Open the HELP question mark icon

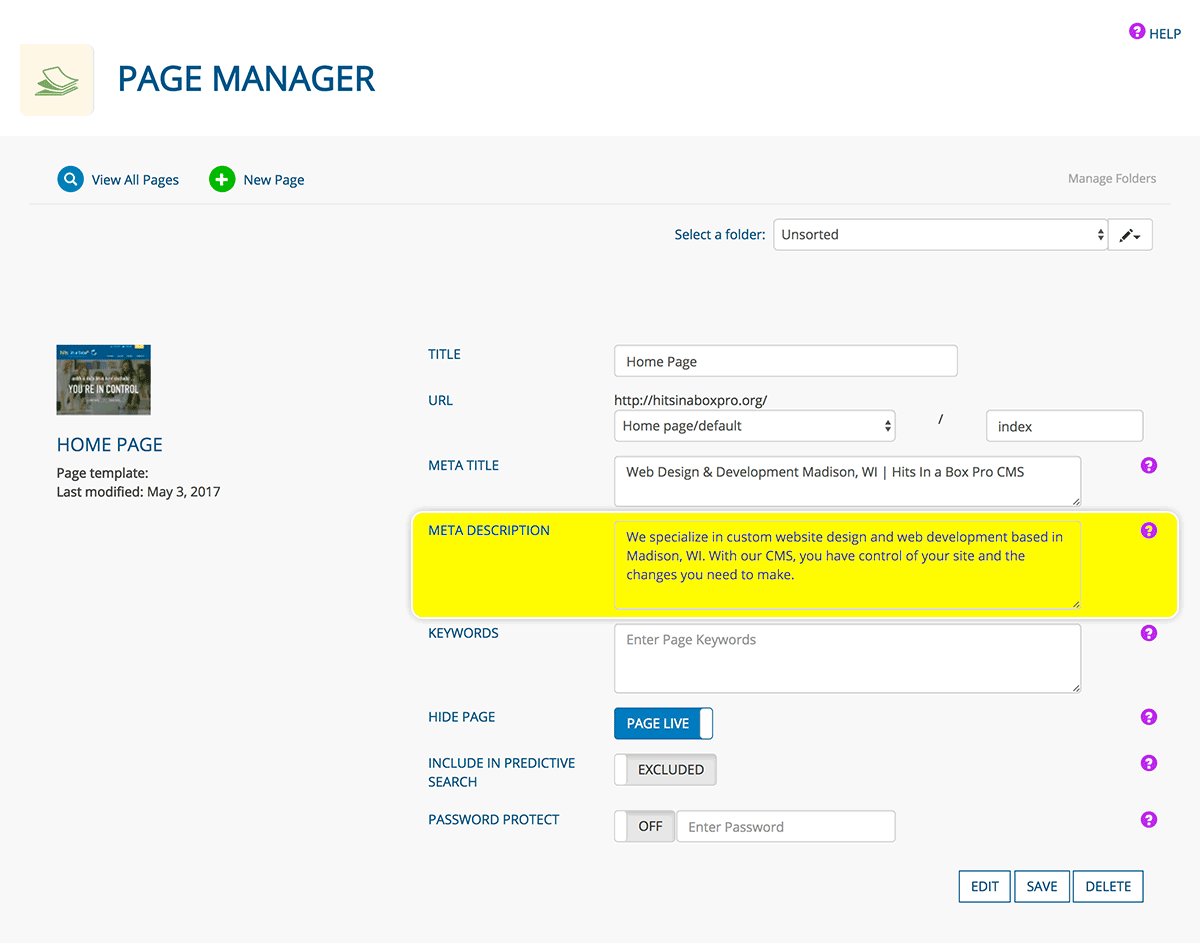pos(1136,32)
